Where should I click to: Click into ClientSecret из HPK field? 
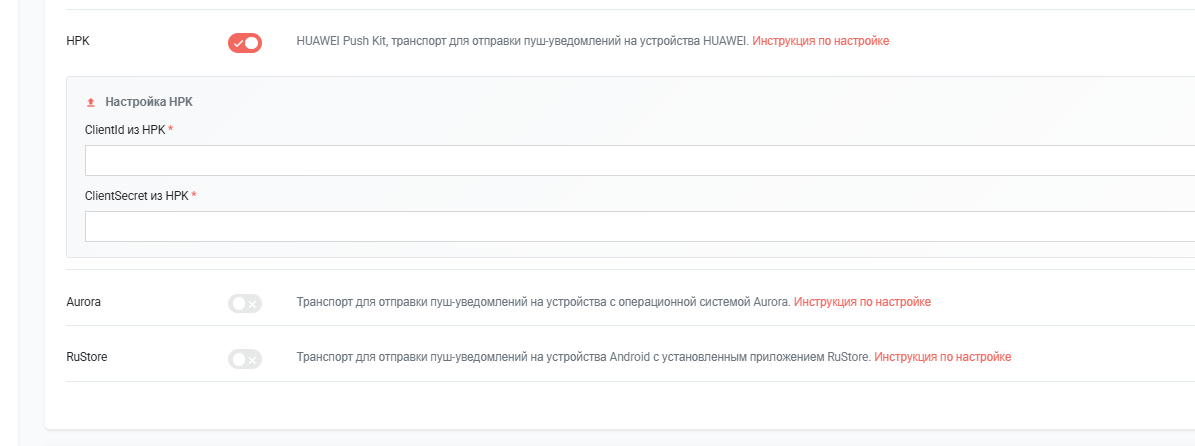point(640,227)
